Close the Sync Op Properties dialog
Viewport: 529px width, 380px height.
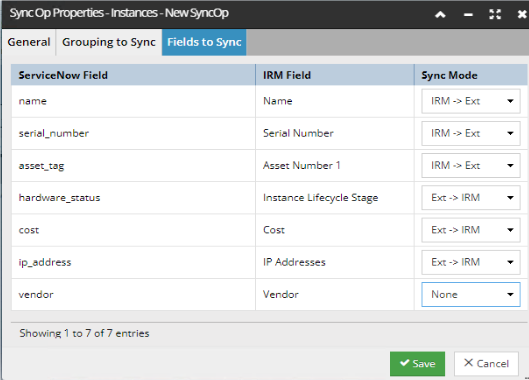click(522, 14)
